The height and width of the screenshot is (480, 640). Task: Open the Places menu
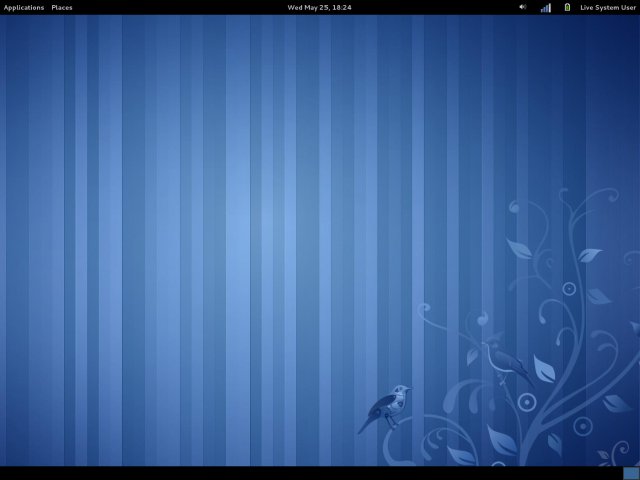[62, 7]
